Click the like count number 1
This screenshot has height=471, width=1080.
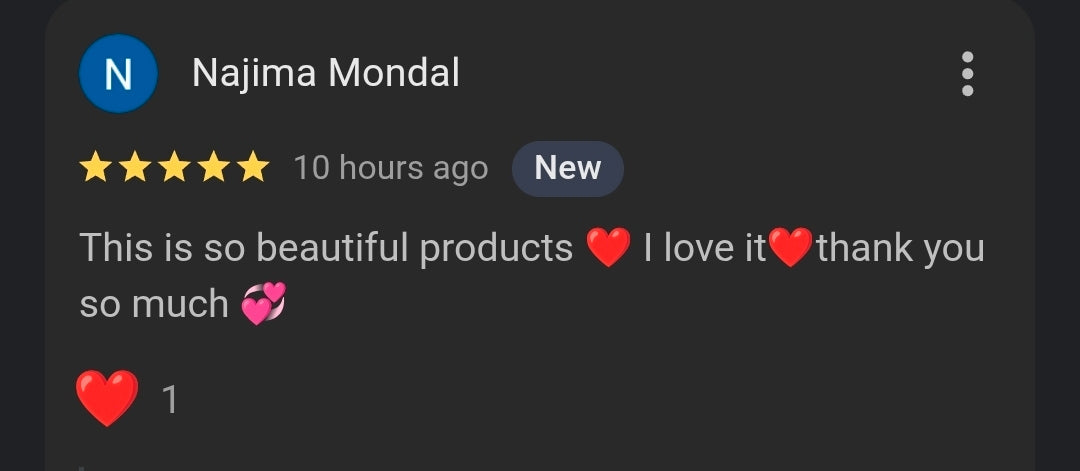(170, 400)
